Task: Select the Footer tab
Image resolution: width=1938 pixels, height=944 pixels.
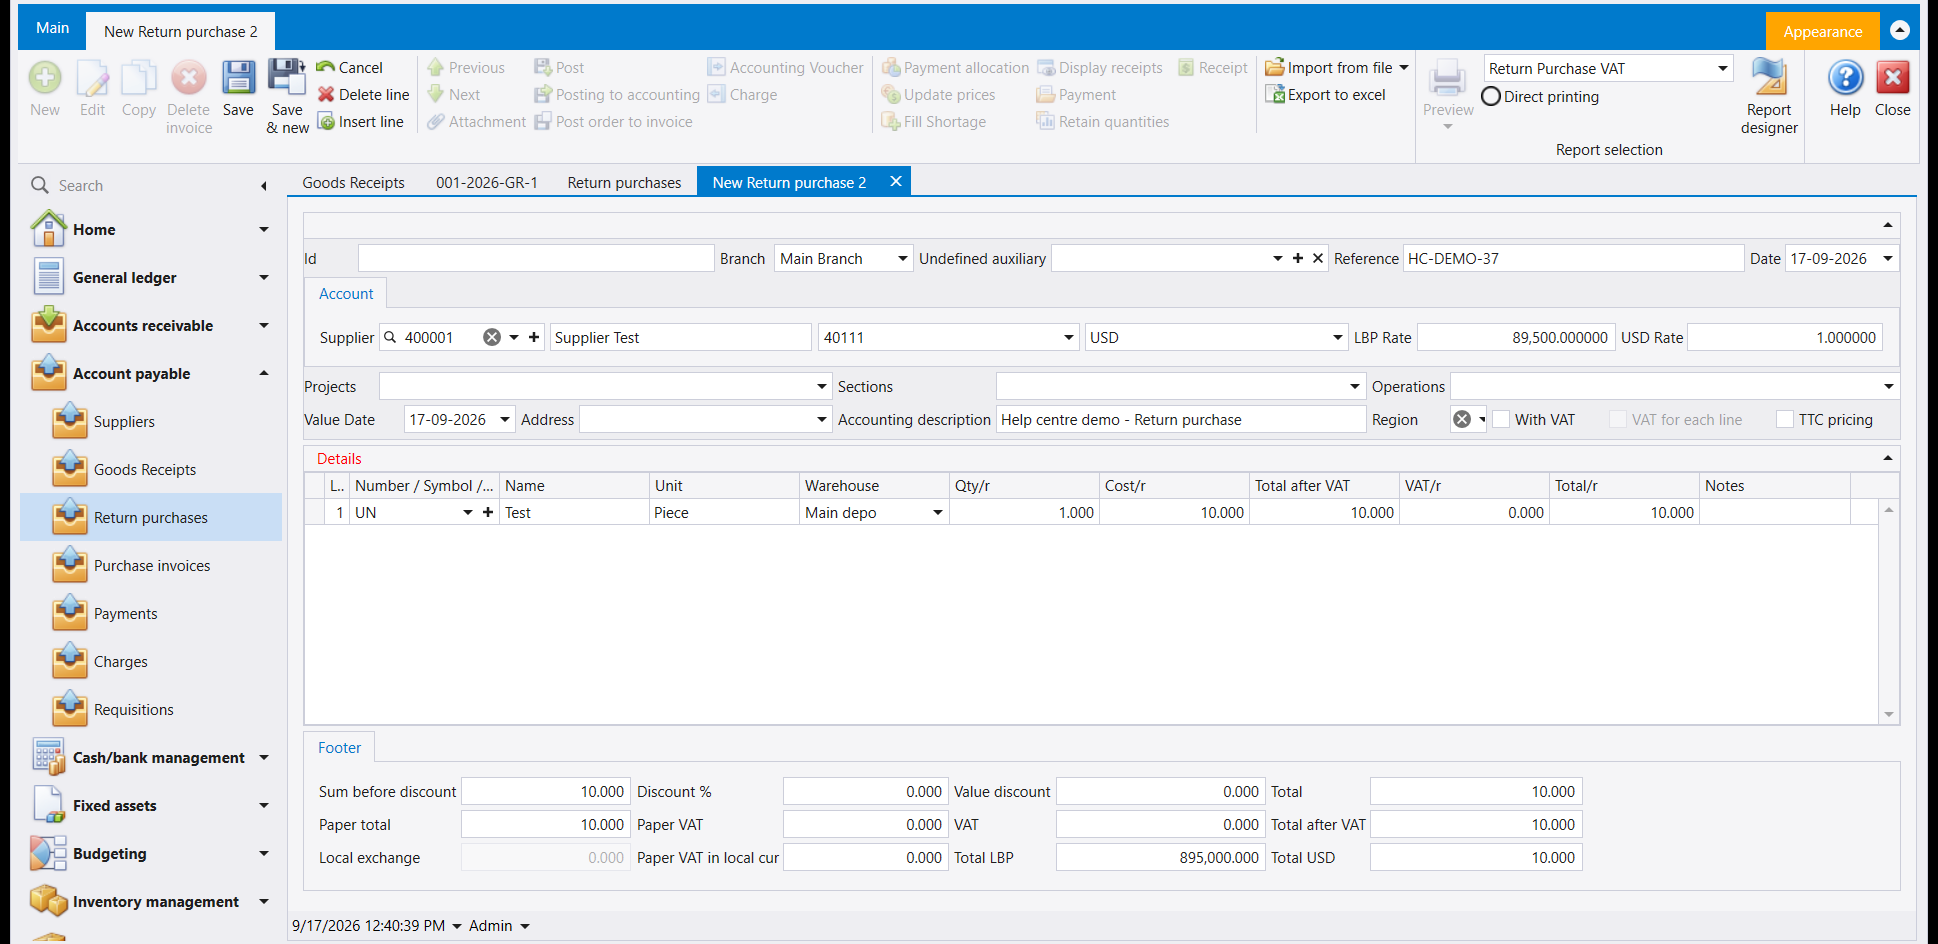Action: pos(340,748)
